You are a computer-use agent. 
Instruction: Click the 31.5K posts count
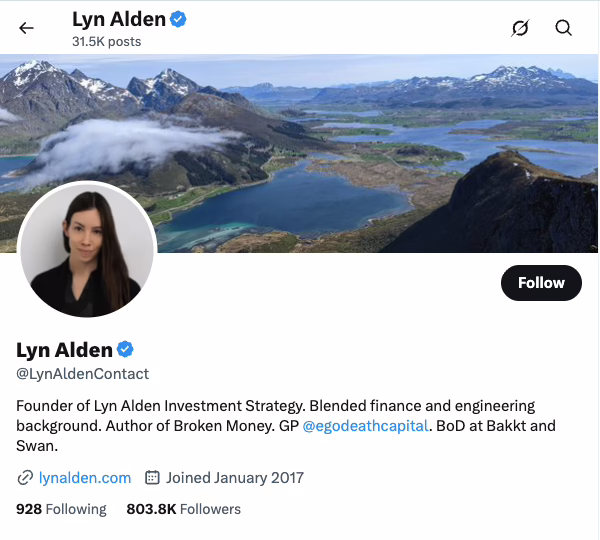pyautogui.click(x=106, y=41)
